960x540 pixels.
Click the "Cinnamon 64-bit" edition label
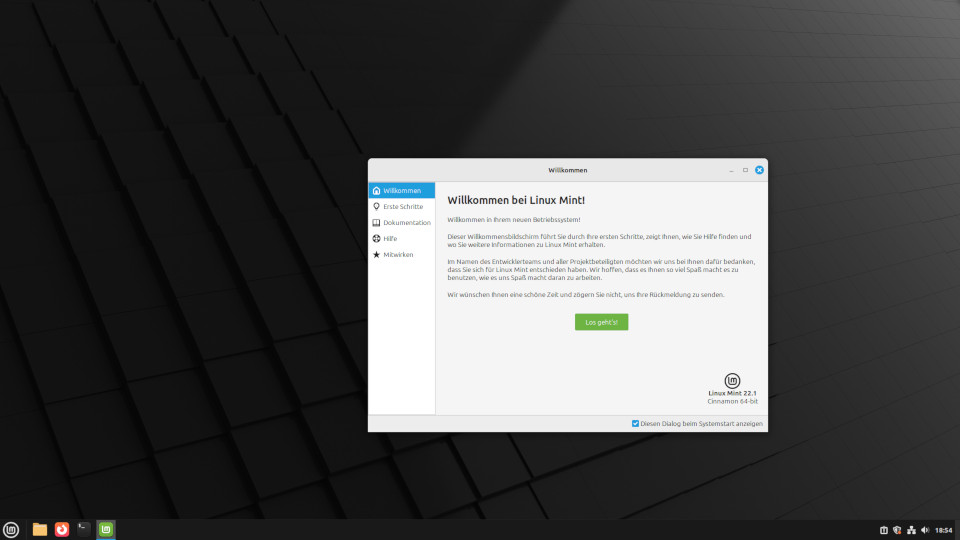point(732,402)
